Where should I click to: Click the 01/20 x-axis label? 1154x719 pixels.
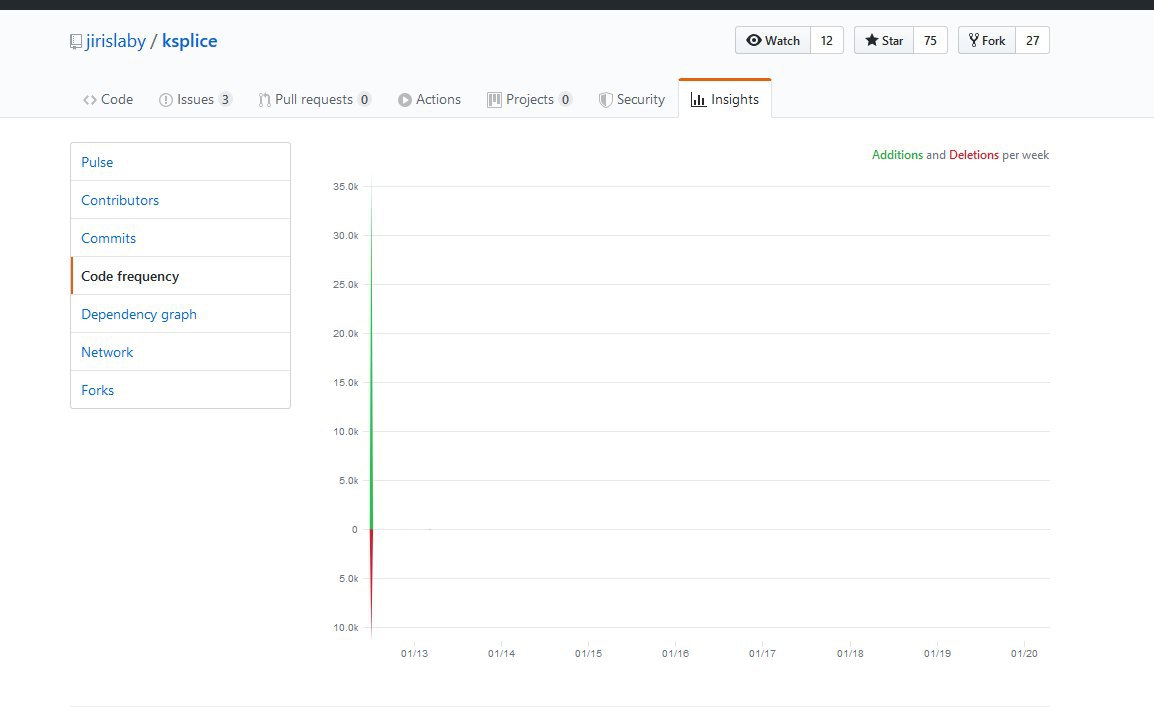coord(1024,654)
